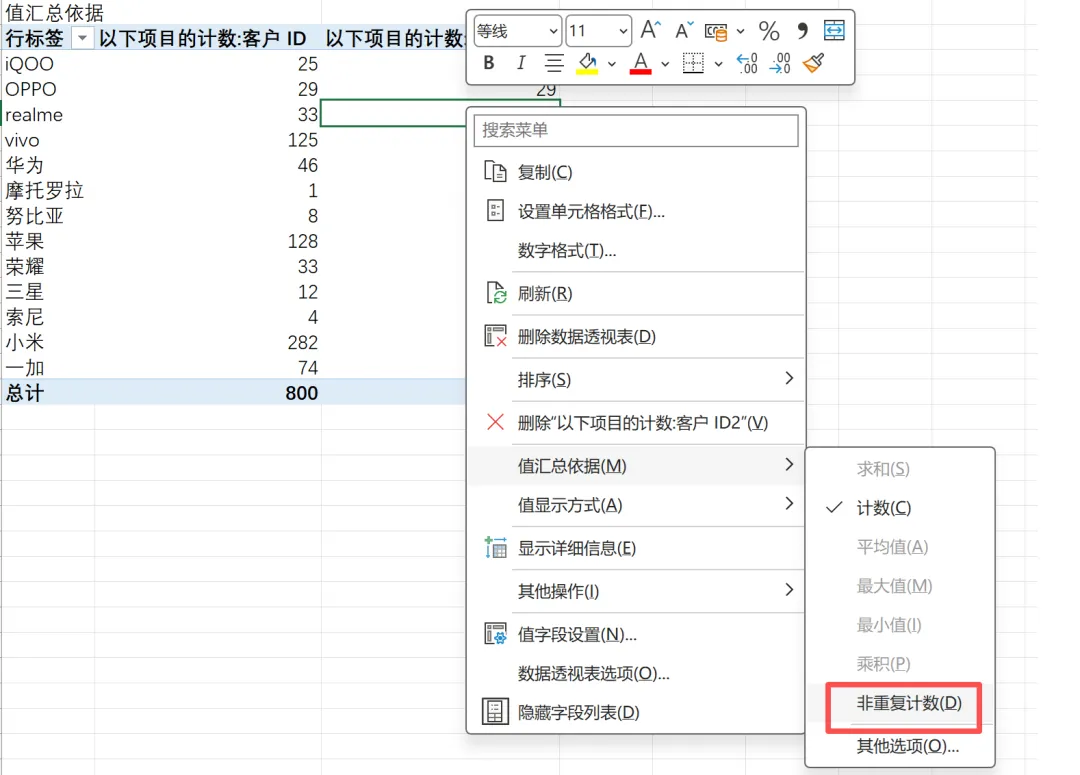
Task: Choose 隐藏字段列表(D) menu item
Action: pos(579,713)
